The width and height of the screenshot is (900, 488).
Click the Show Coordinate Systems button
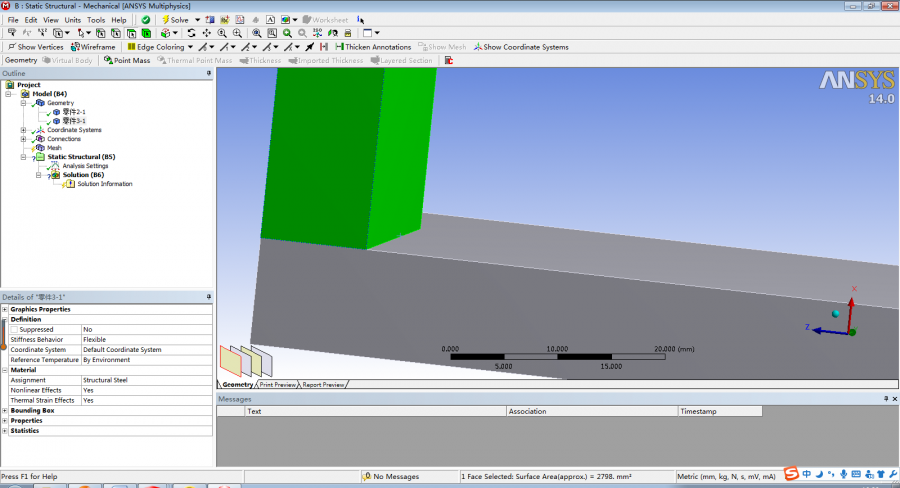[521, 47]
